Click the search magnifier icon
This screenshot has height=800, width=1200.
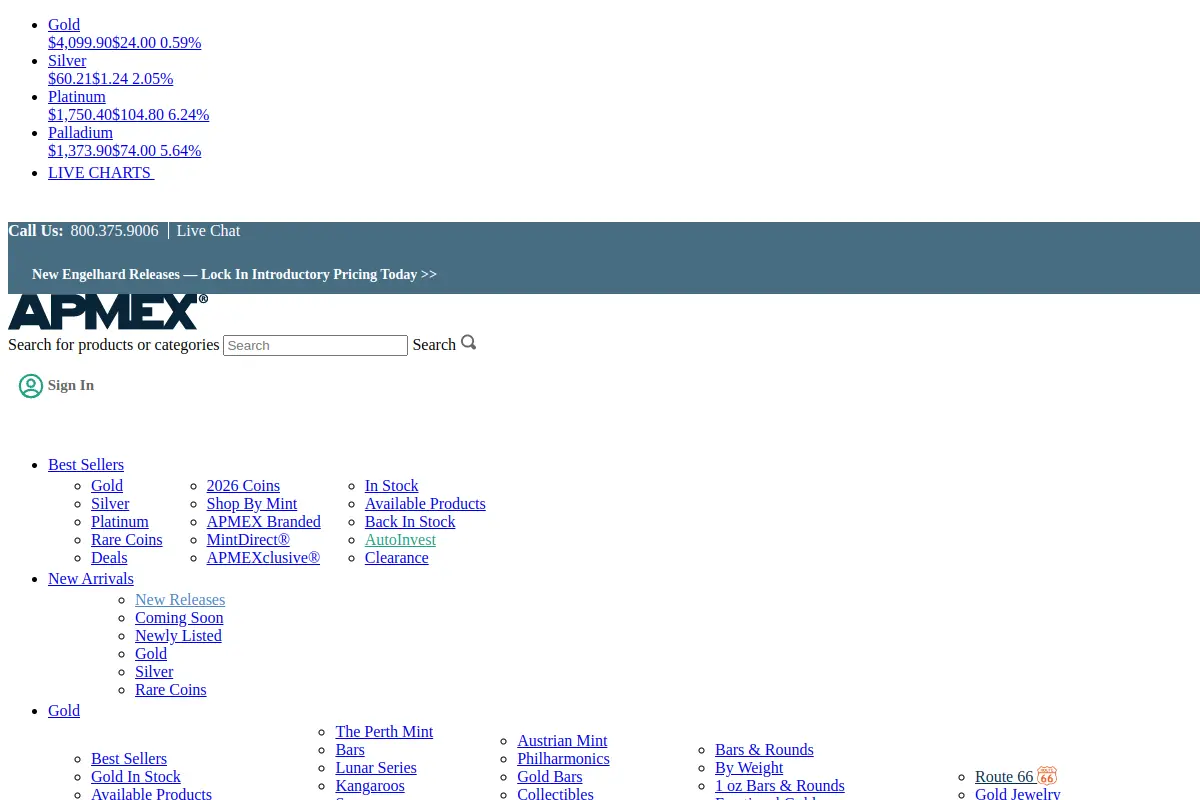pos(468,343)
